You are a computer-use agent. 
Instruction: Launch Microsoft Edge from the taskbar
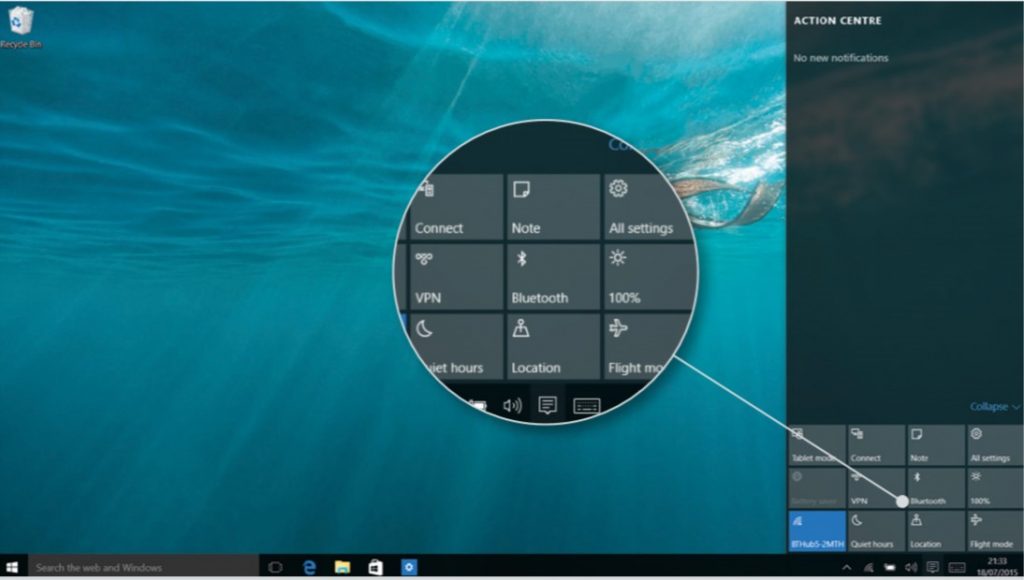click(x=310, y=567)
